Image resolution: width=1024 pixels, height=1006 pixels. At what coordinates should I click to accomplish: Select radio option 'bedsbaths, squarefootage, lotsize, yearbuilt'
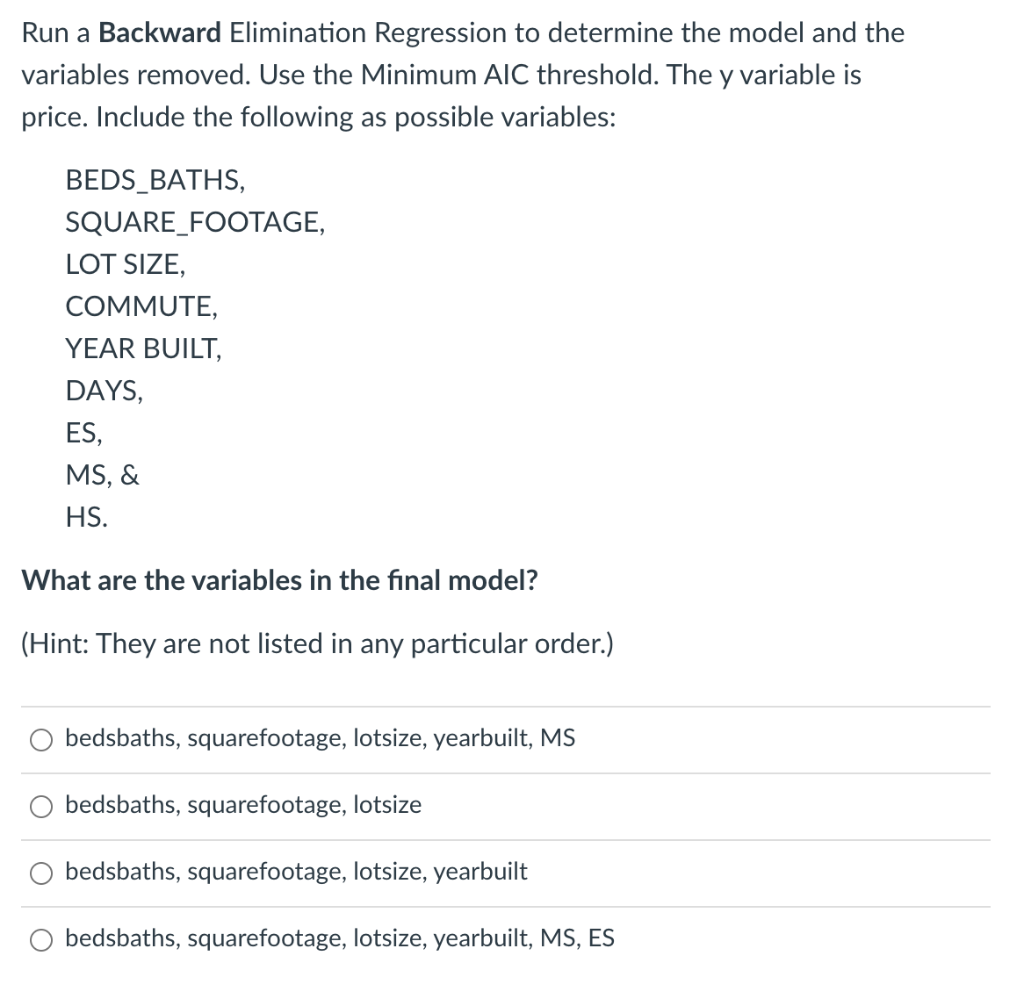[x=40, y=873]
